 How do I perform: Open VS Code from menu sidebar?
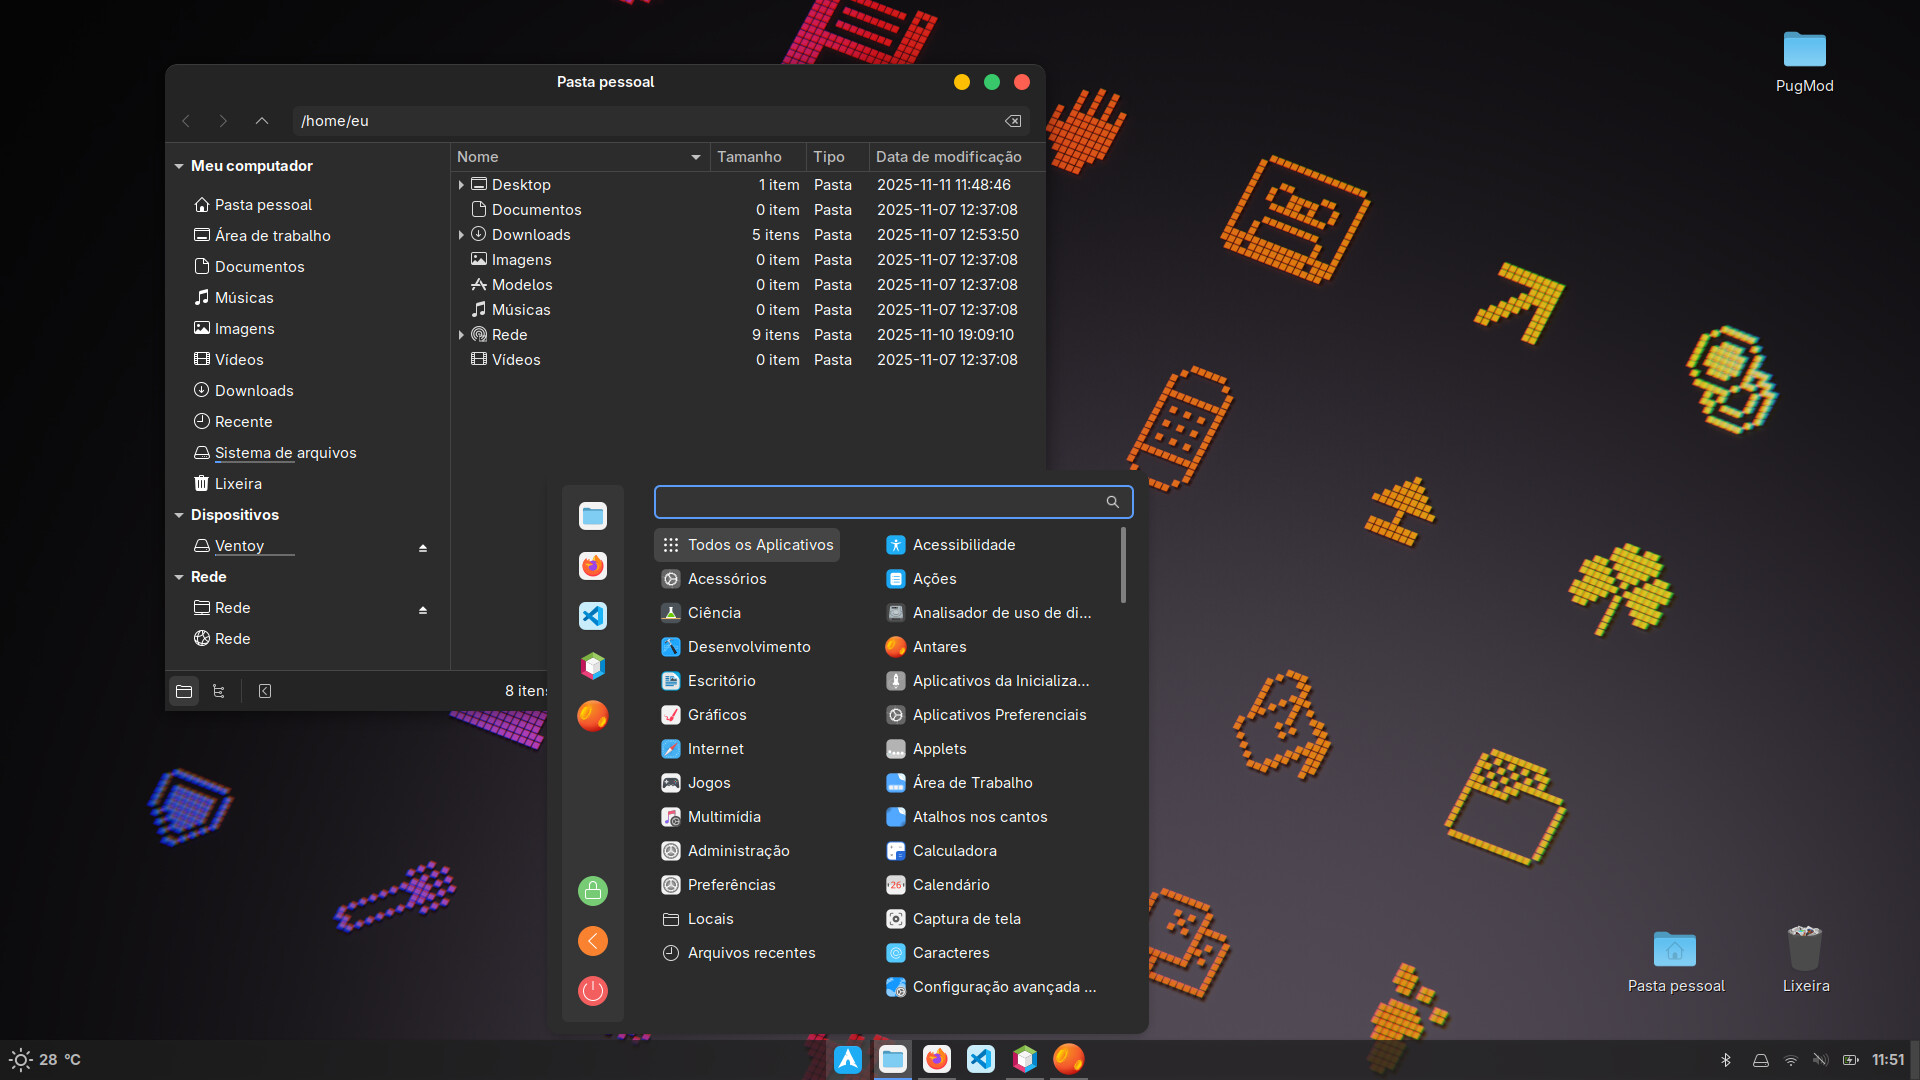tap(593, 616)
